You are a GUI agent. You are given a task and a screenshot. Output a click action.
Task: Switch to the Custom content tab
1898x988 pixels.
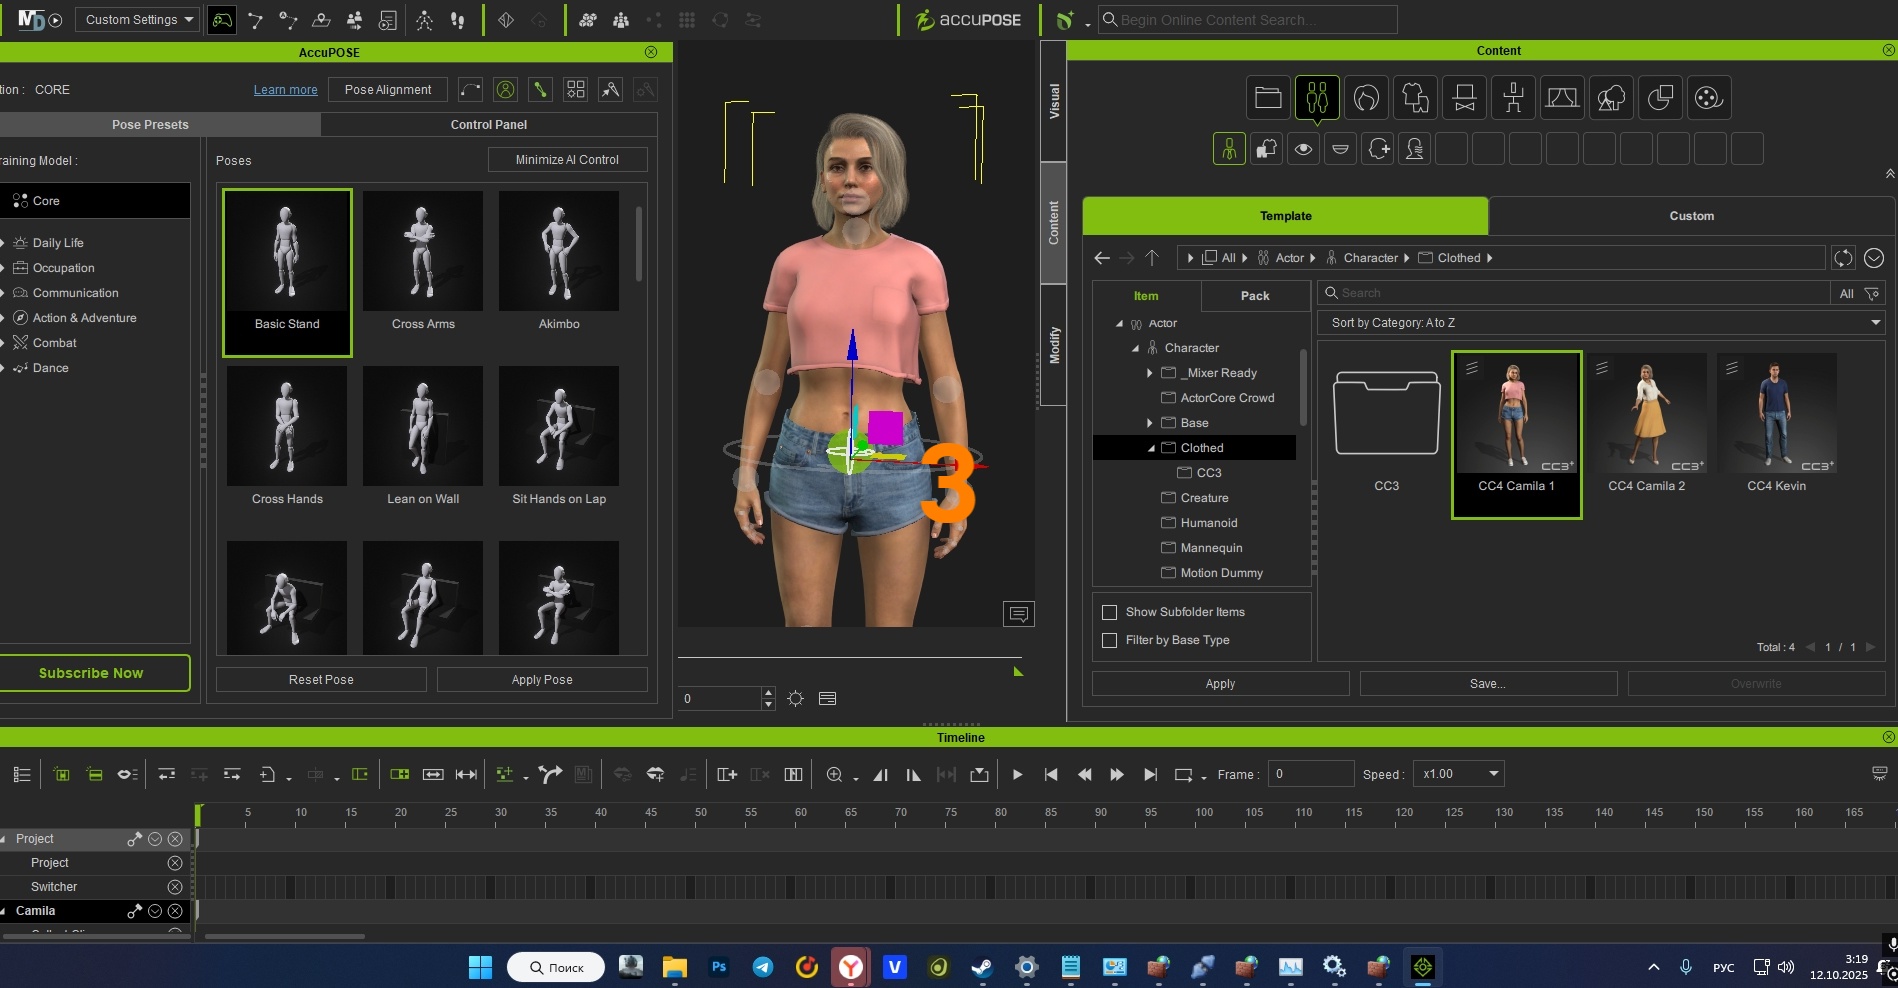click(x=1691, y=216)
